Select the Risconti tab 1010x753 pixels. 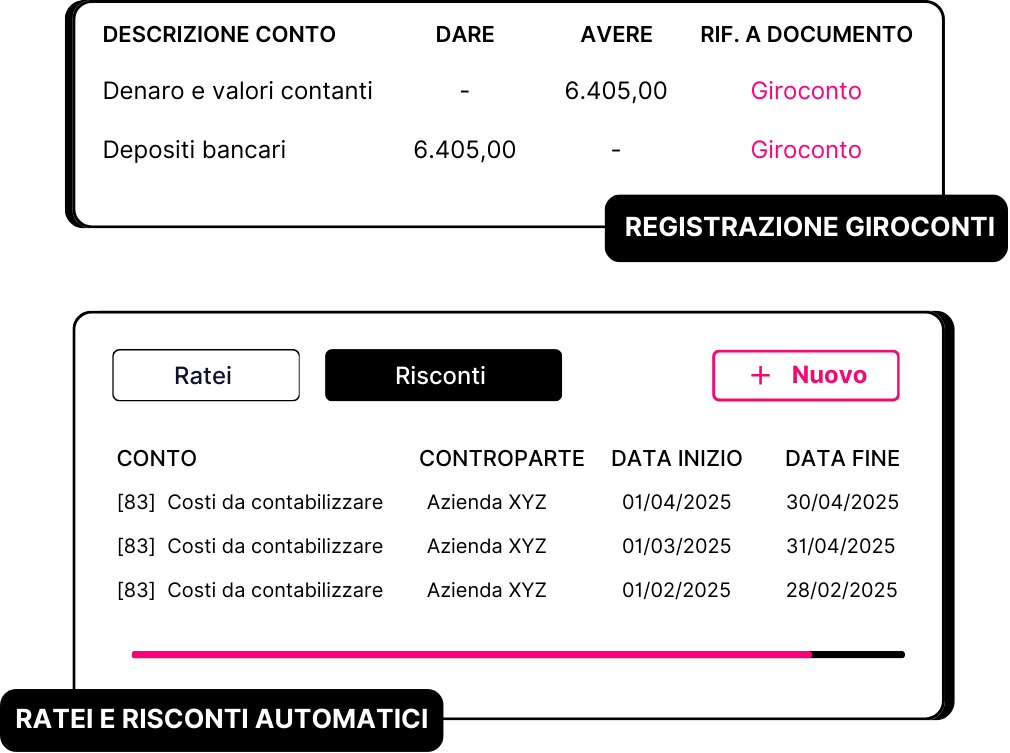[x=443, y=376]
